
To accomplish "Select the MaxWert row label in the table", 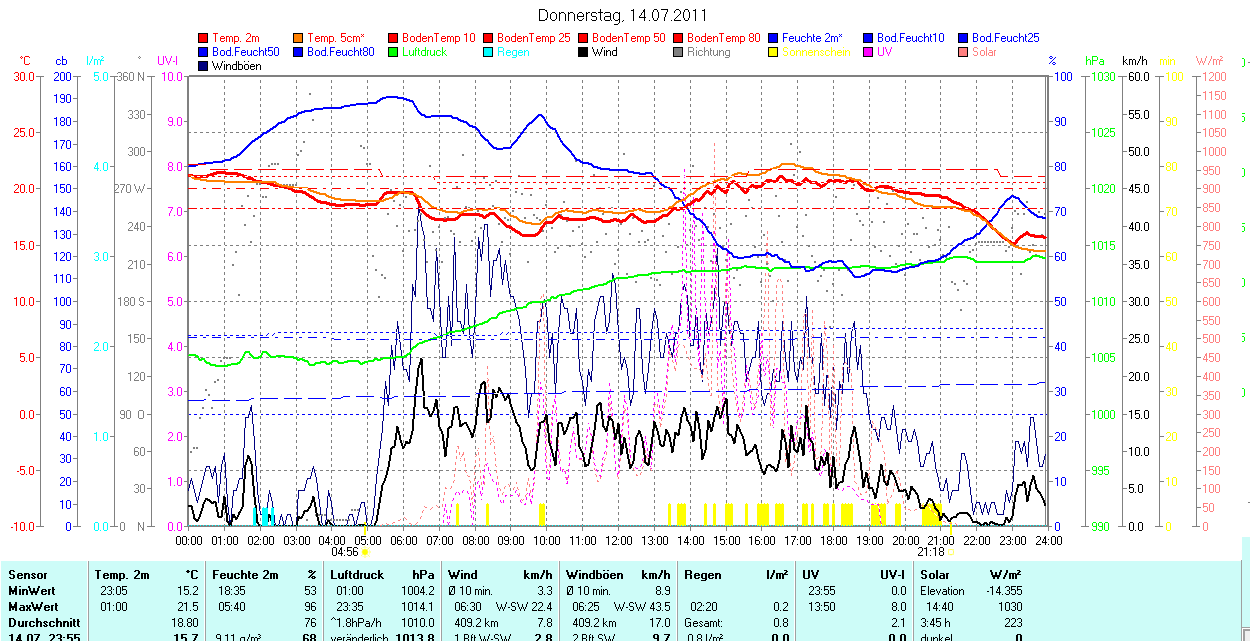I will 35,607.
